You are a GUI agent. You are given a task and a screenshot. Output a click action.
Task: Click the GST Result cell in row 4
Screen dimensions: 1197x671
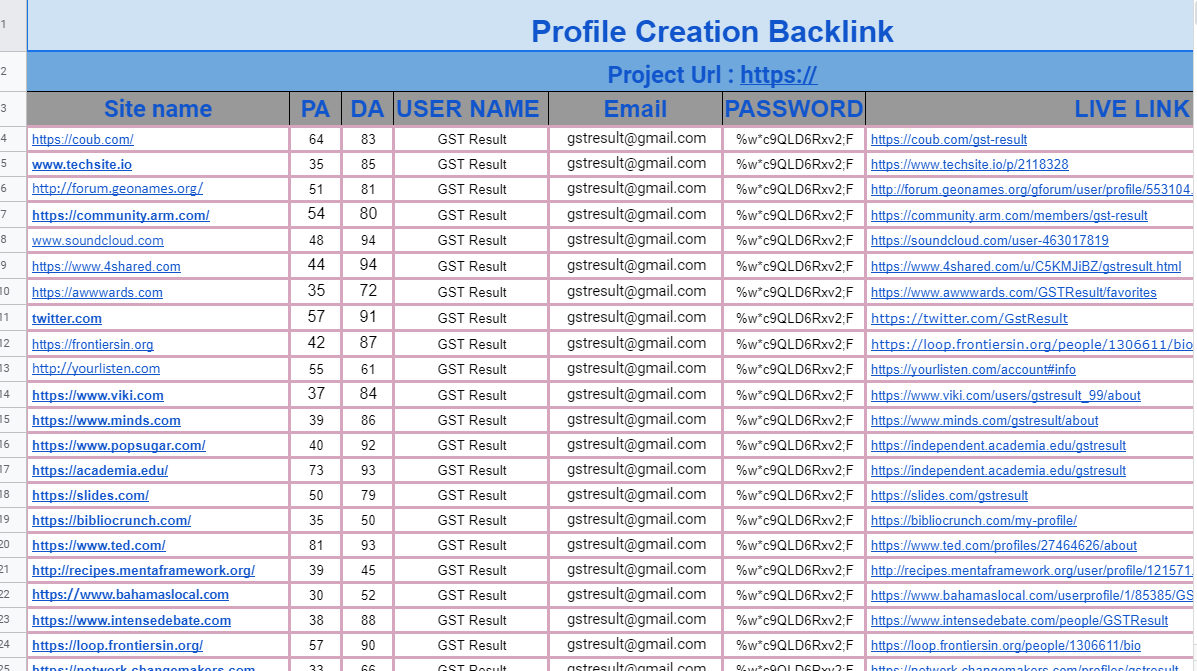point(470,138)
